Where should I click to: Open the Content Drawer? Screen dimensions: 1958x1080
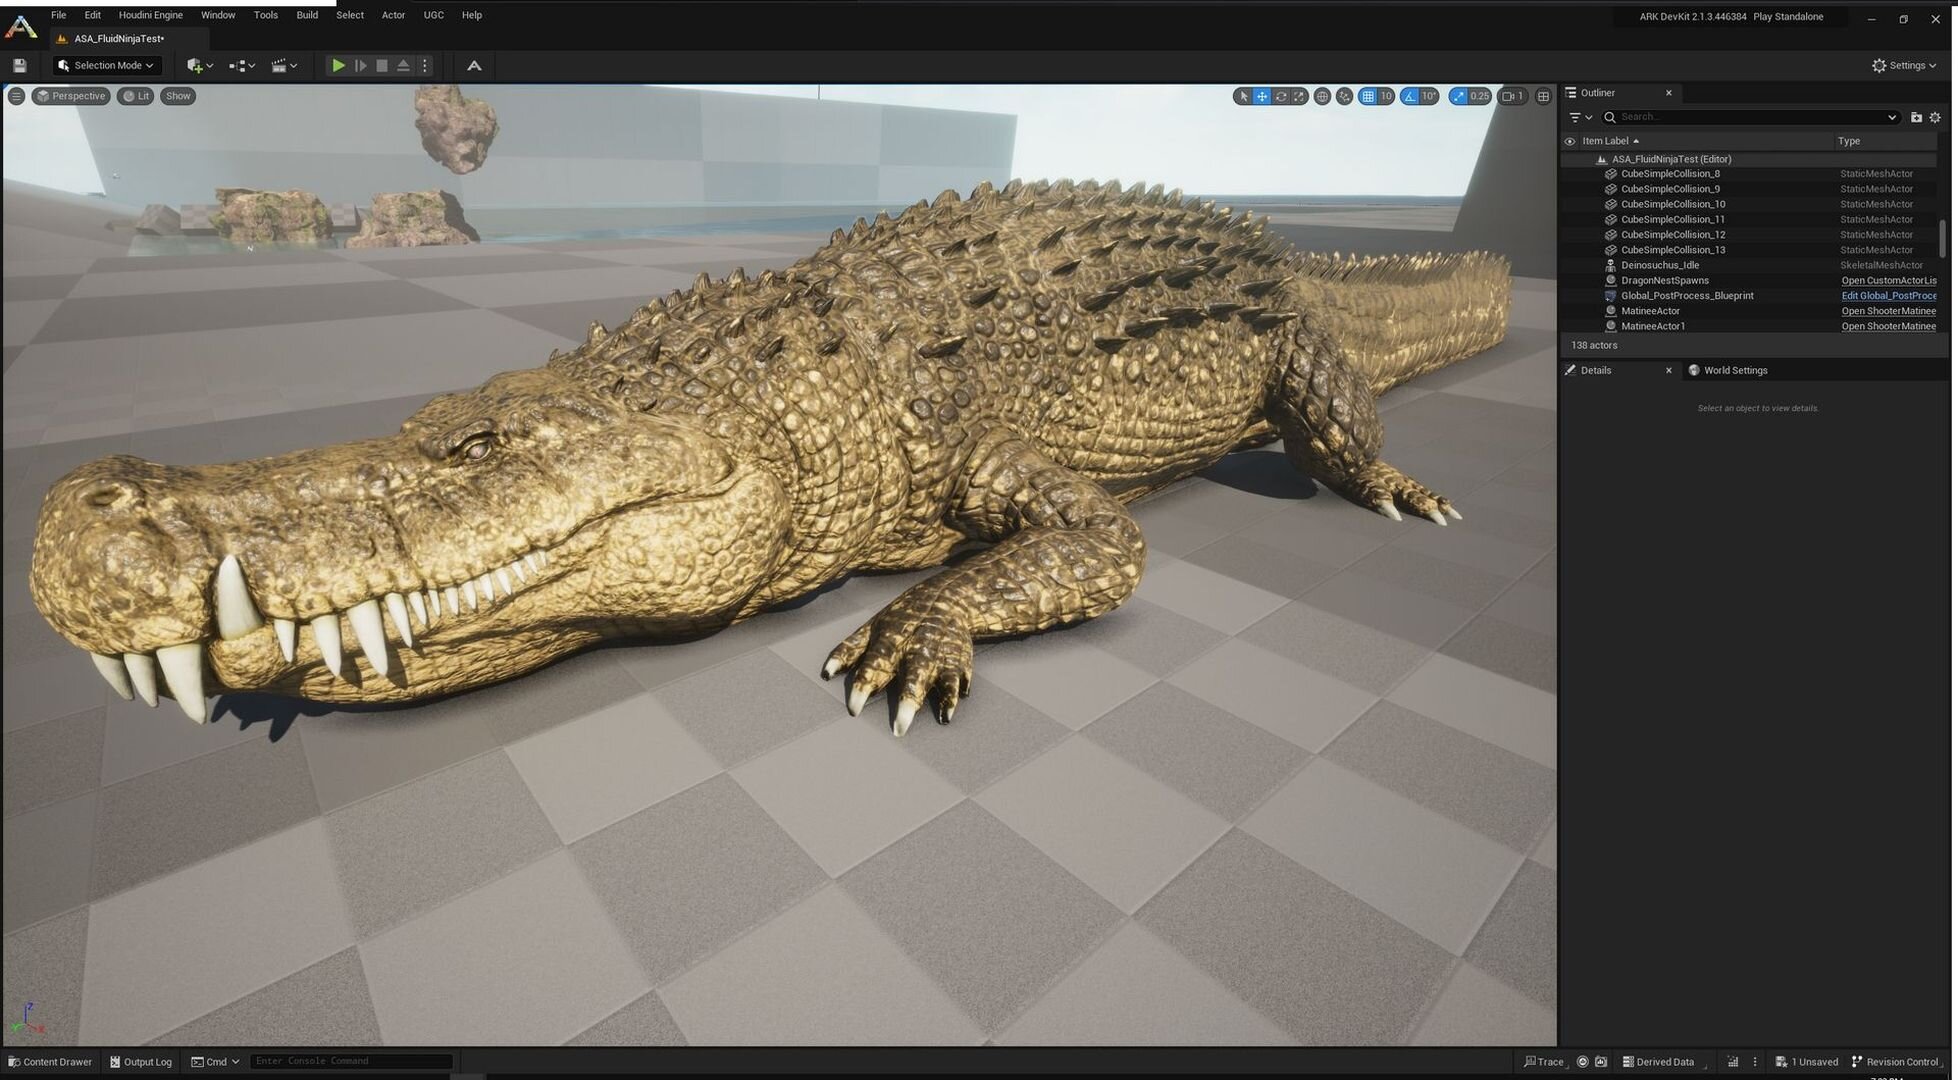[x=50, y=1062]
